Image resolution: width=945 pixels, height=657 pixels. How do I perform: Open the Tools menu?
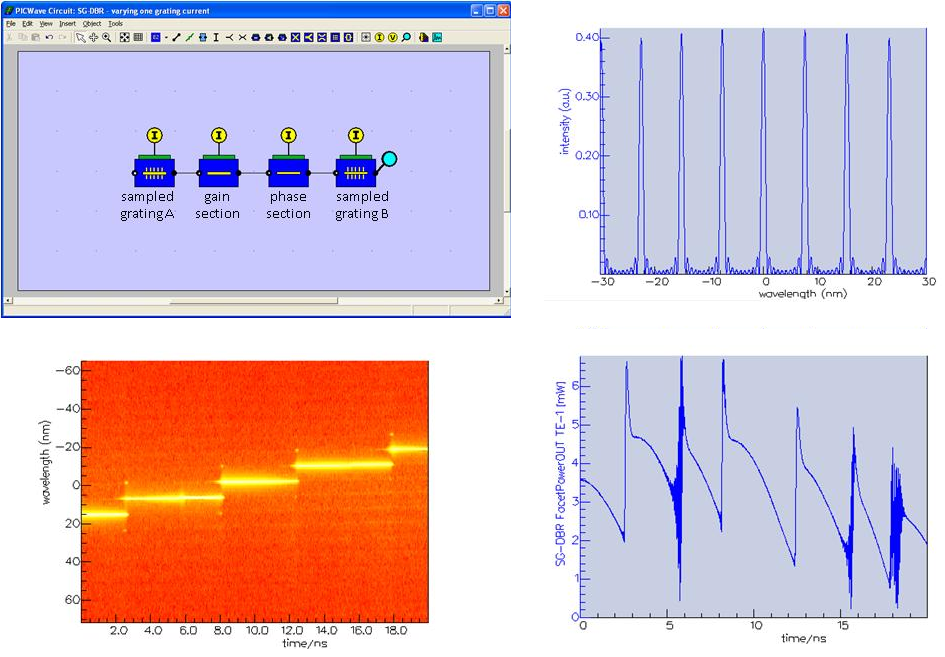coord(115,24)
